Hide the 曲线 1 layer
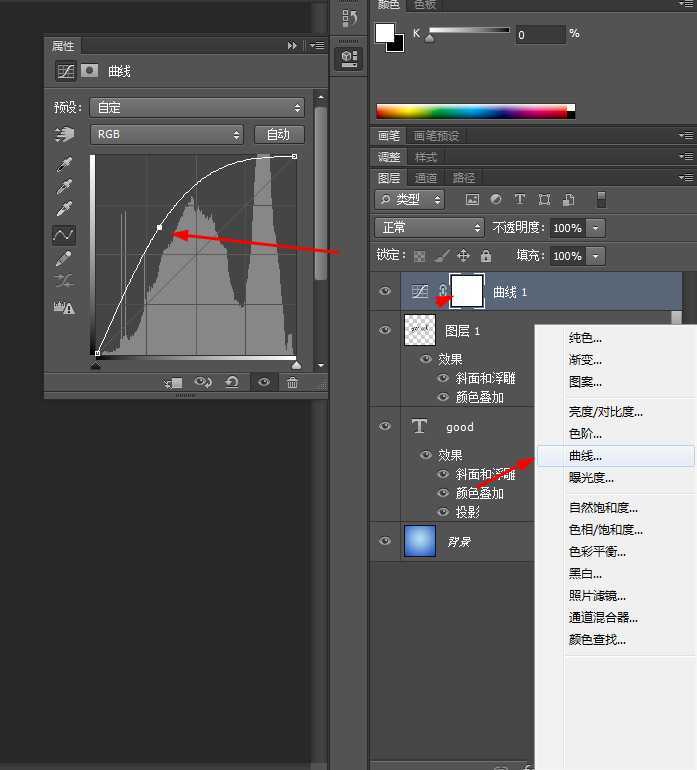The height and width of the screenshot is (770, 697). pyautogui.click(x=385, y=291)
